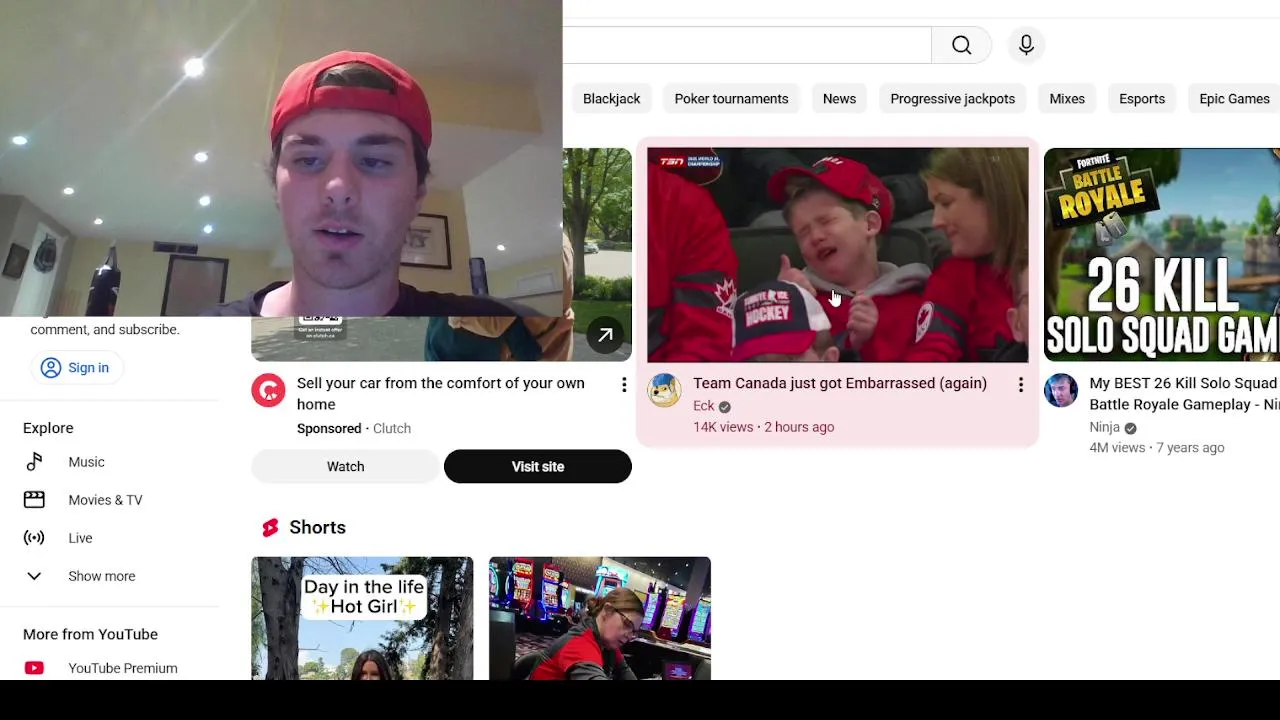Select the Mixes filter chip
The width and height of the screenshot is (1280, 720).
tap(1067, 99)
